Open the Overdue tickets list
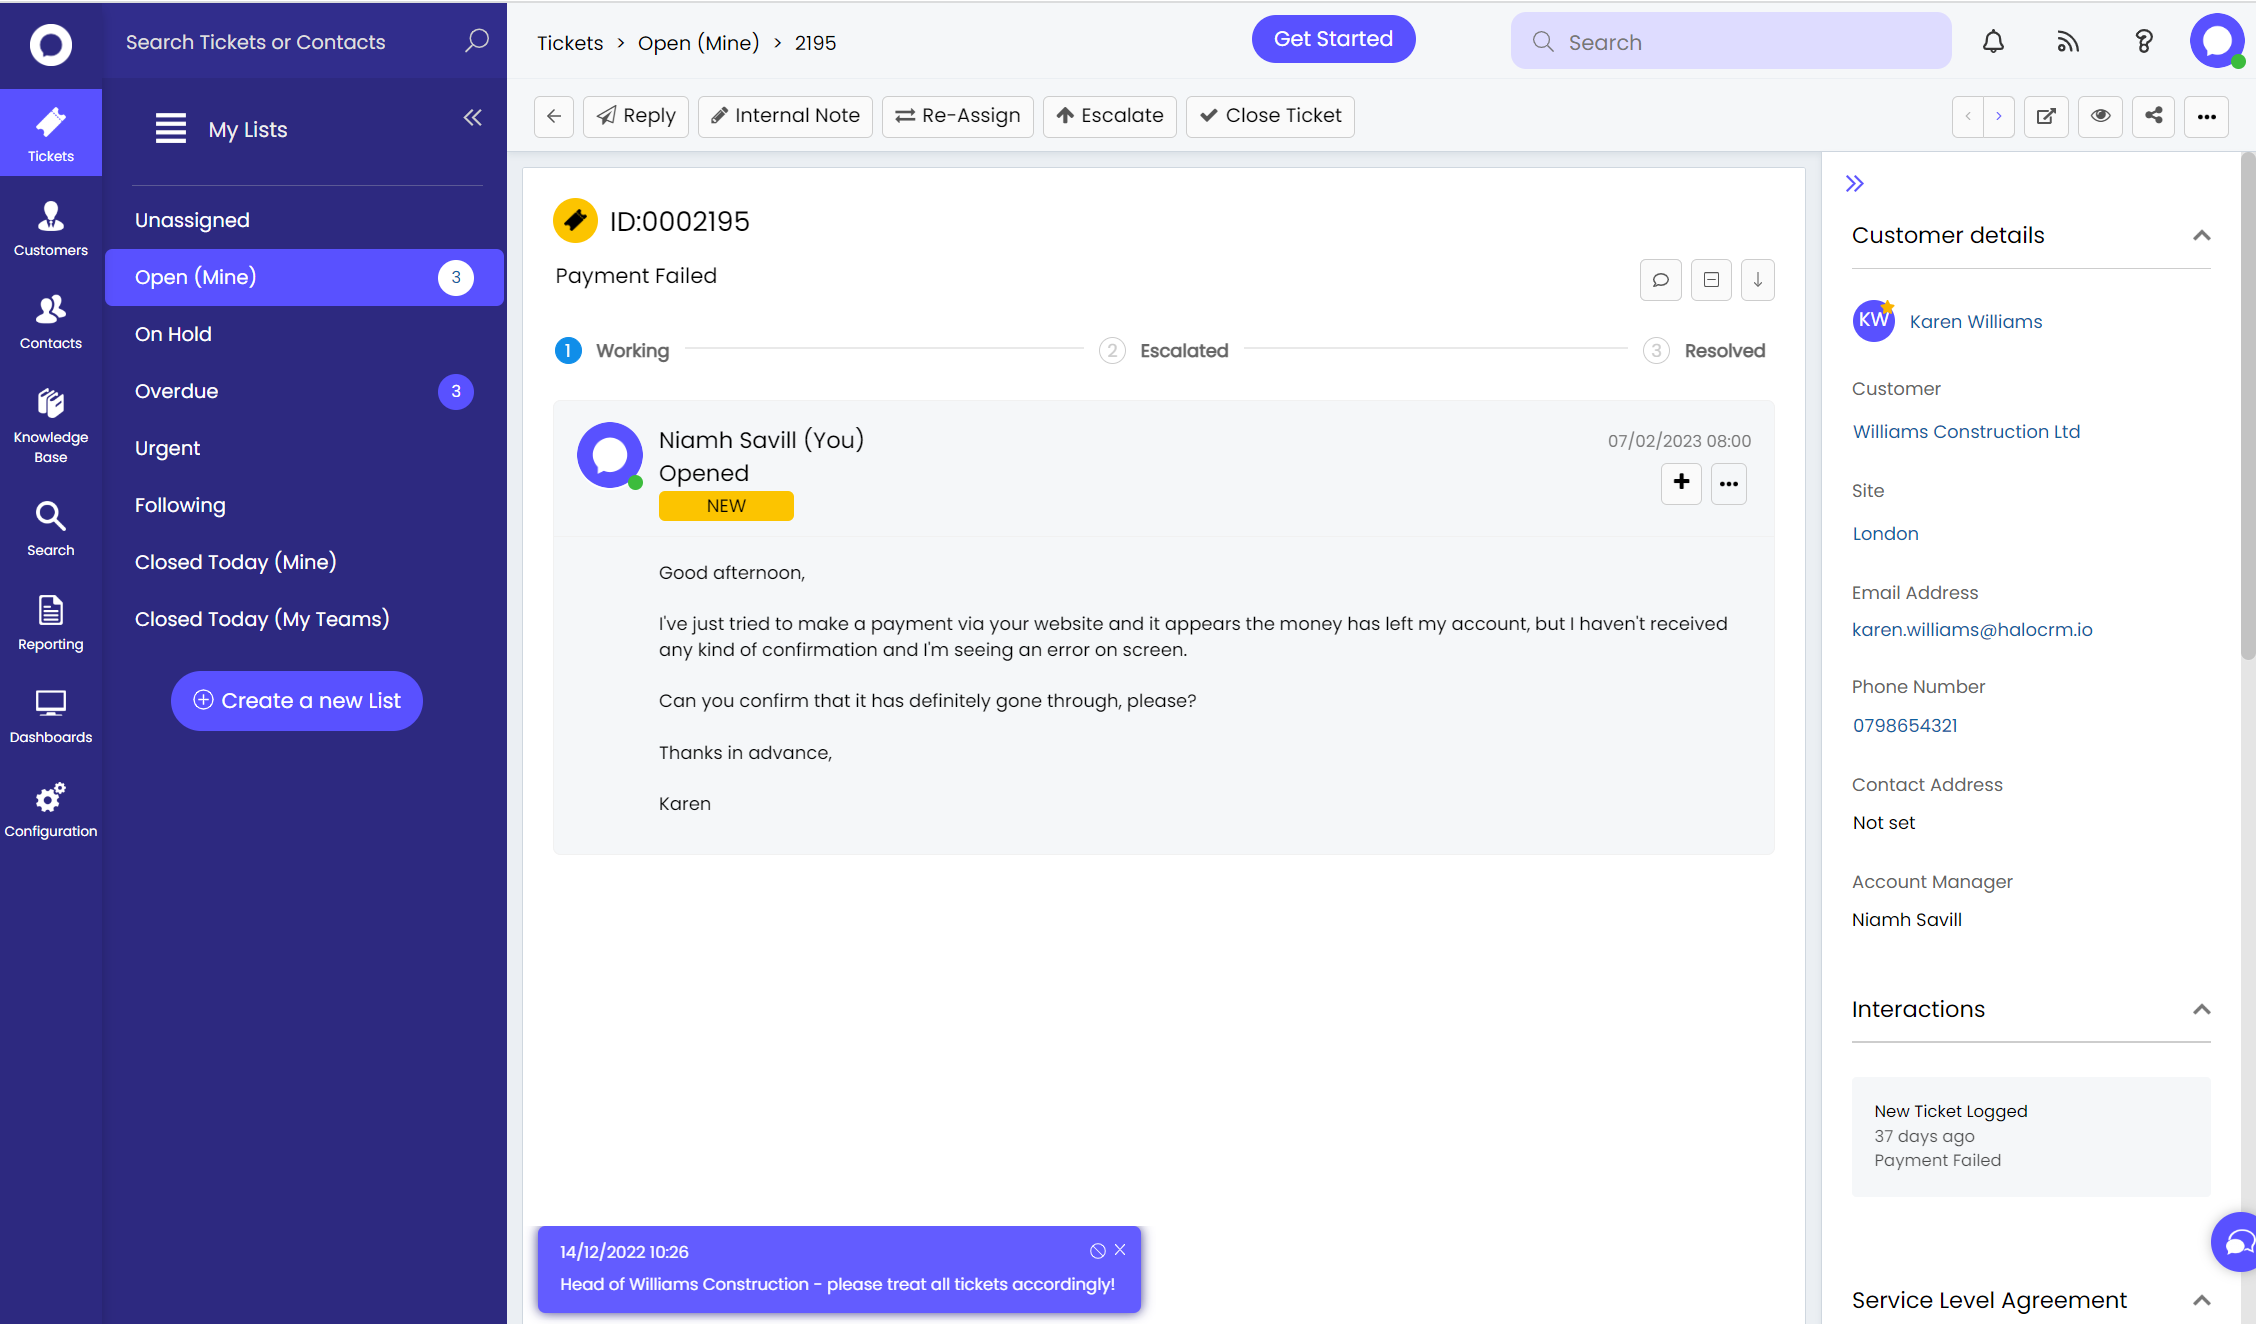This screenshot has height=1324, width=2256. pyautogui.click(x=177, y=391)
